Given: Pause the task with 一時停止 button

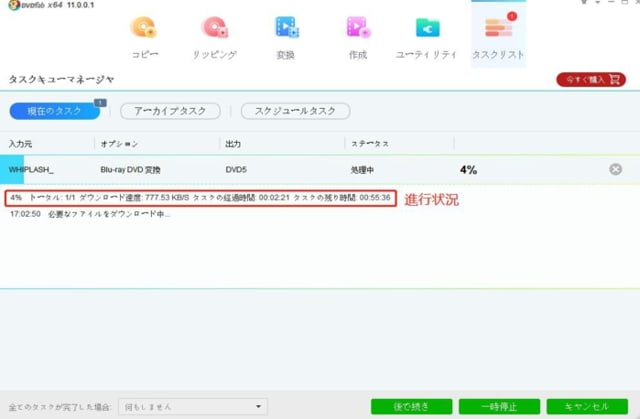Looking at the screenshot, I should [497, 406].
